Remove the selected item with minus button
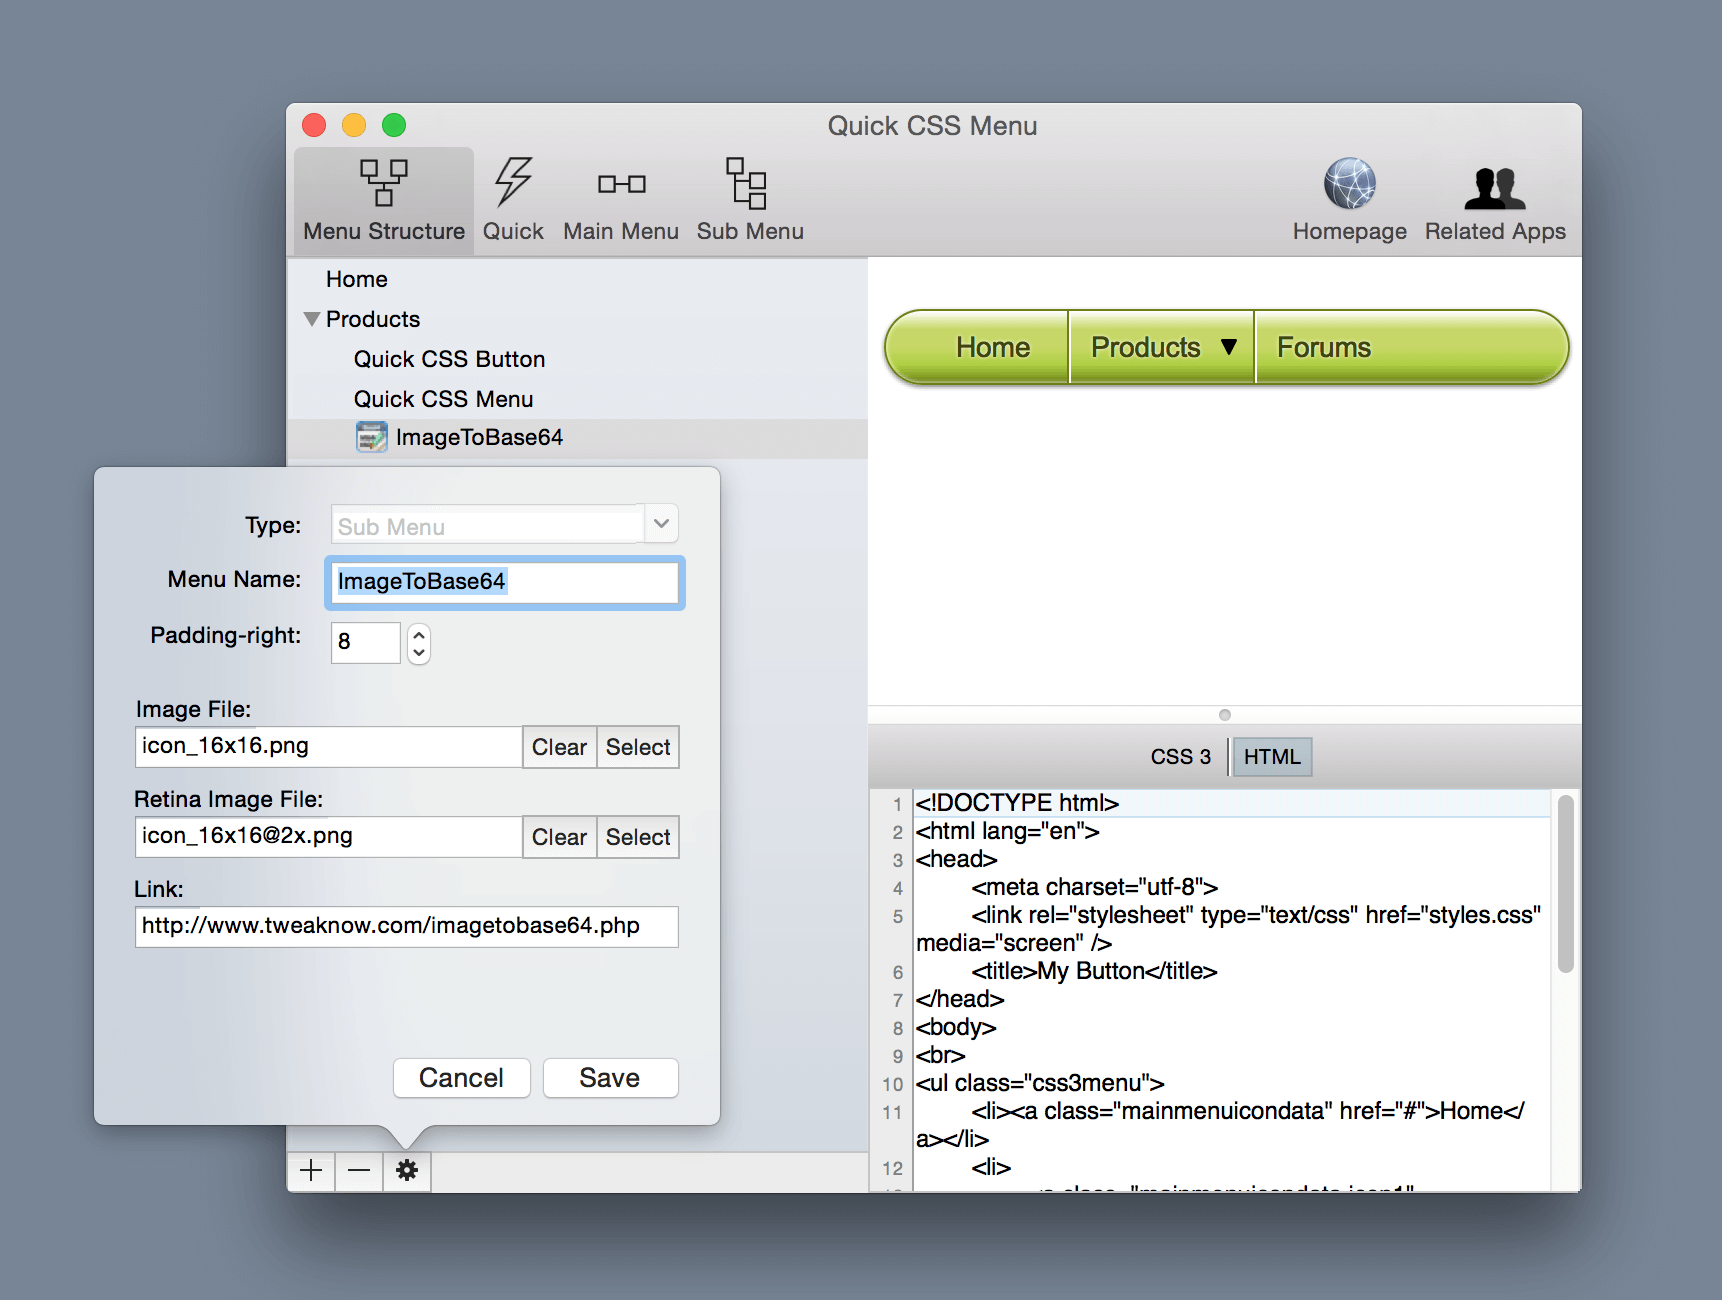 point(359,1171)
